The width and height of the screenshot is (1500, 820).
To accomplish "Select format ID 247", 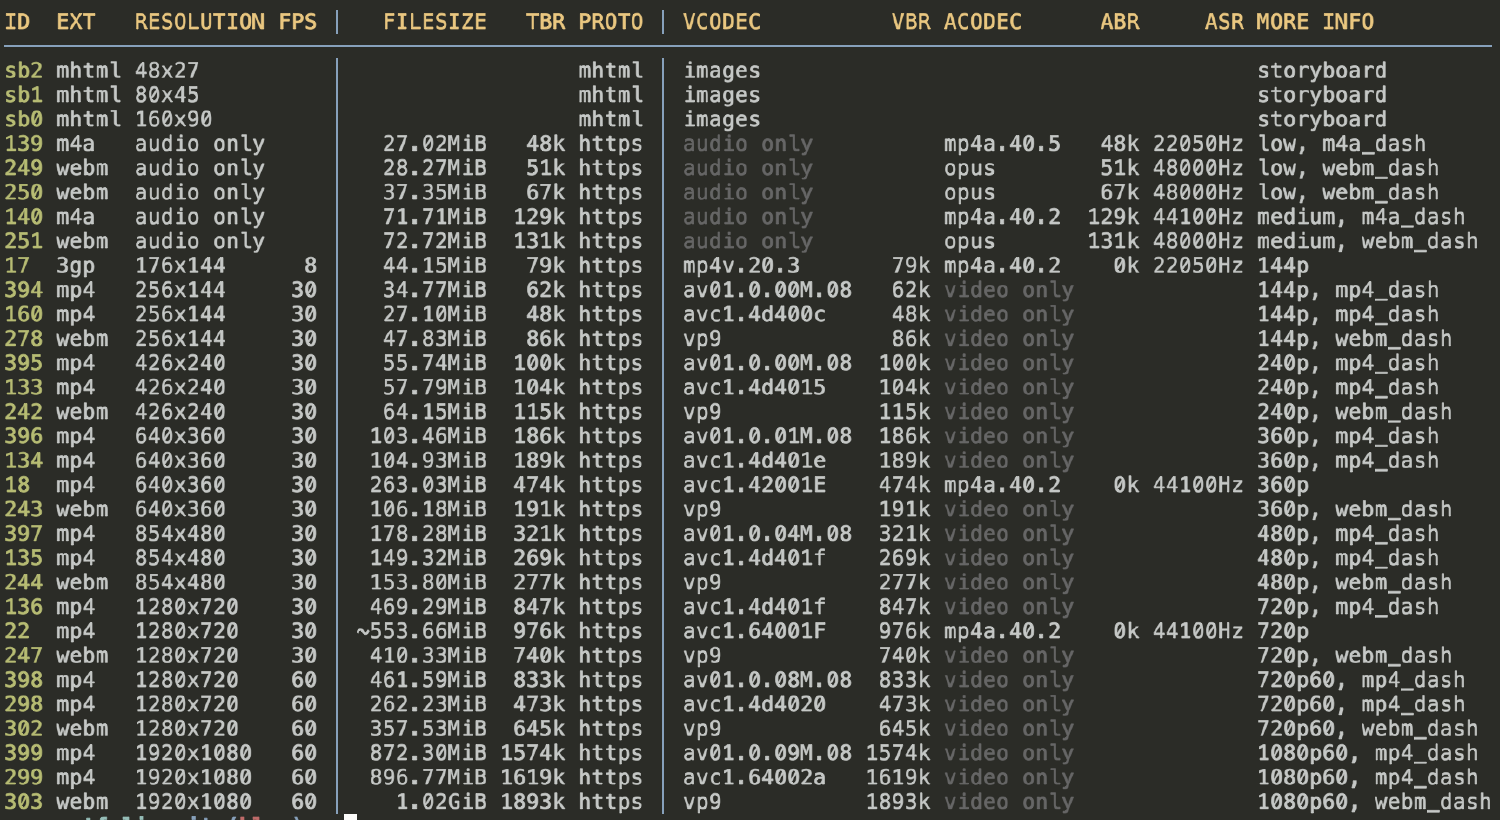I will point(24,656).
